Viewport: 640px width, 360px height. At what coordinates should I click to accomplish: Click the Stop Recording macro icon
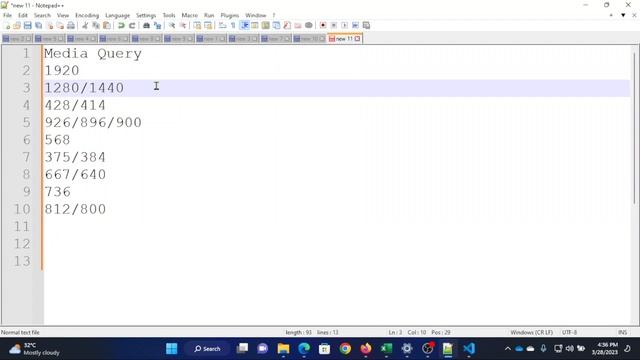333,26
